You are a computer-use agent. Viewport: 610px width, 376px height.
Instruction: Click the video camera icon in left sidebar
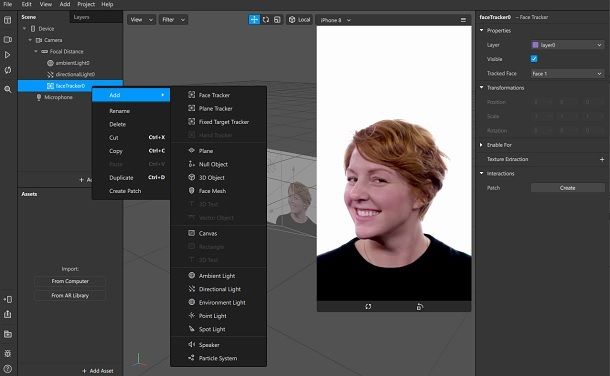click(x=7, y=39)
